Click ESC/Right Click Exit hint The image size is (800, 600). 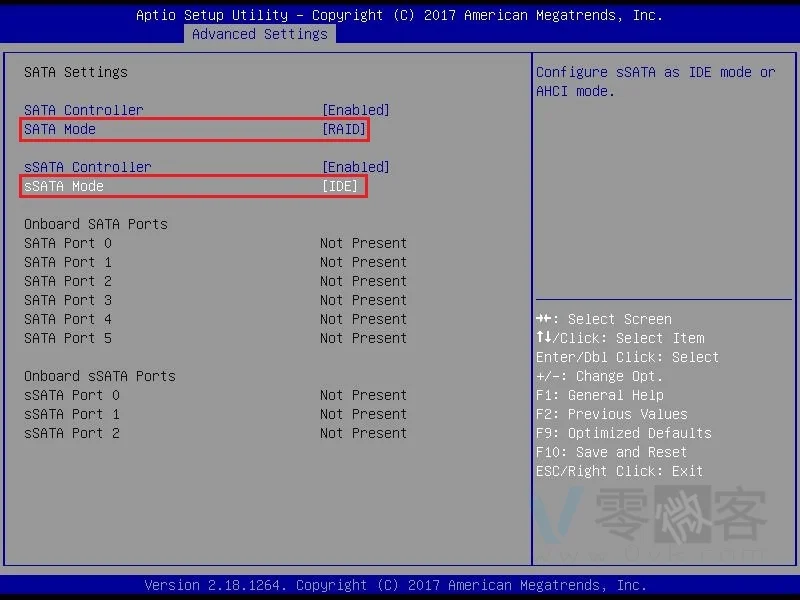[x=620, y=471]
